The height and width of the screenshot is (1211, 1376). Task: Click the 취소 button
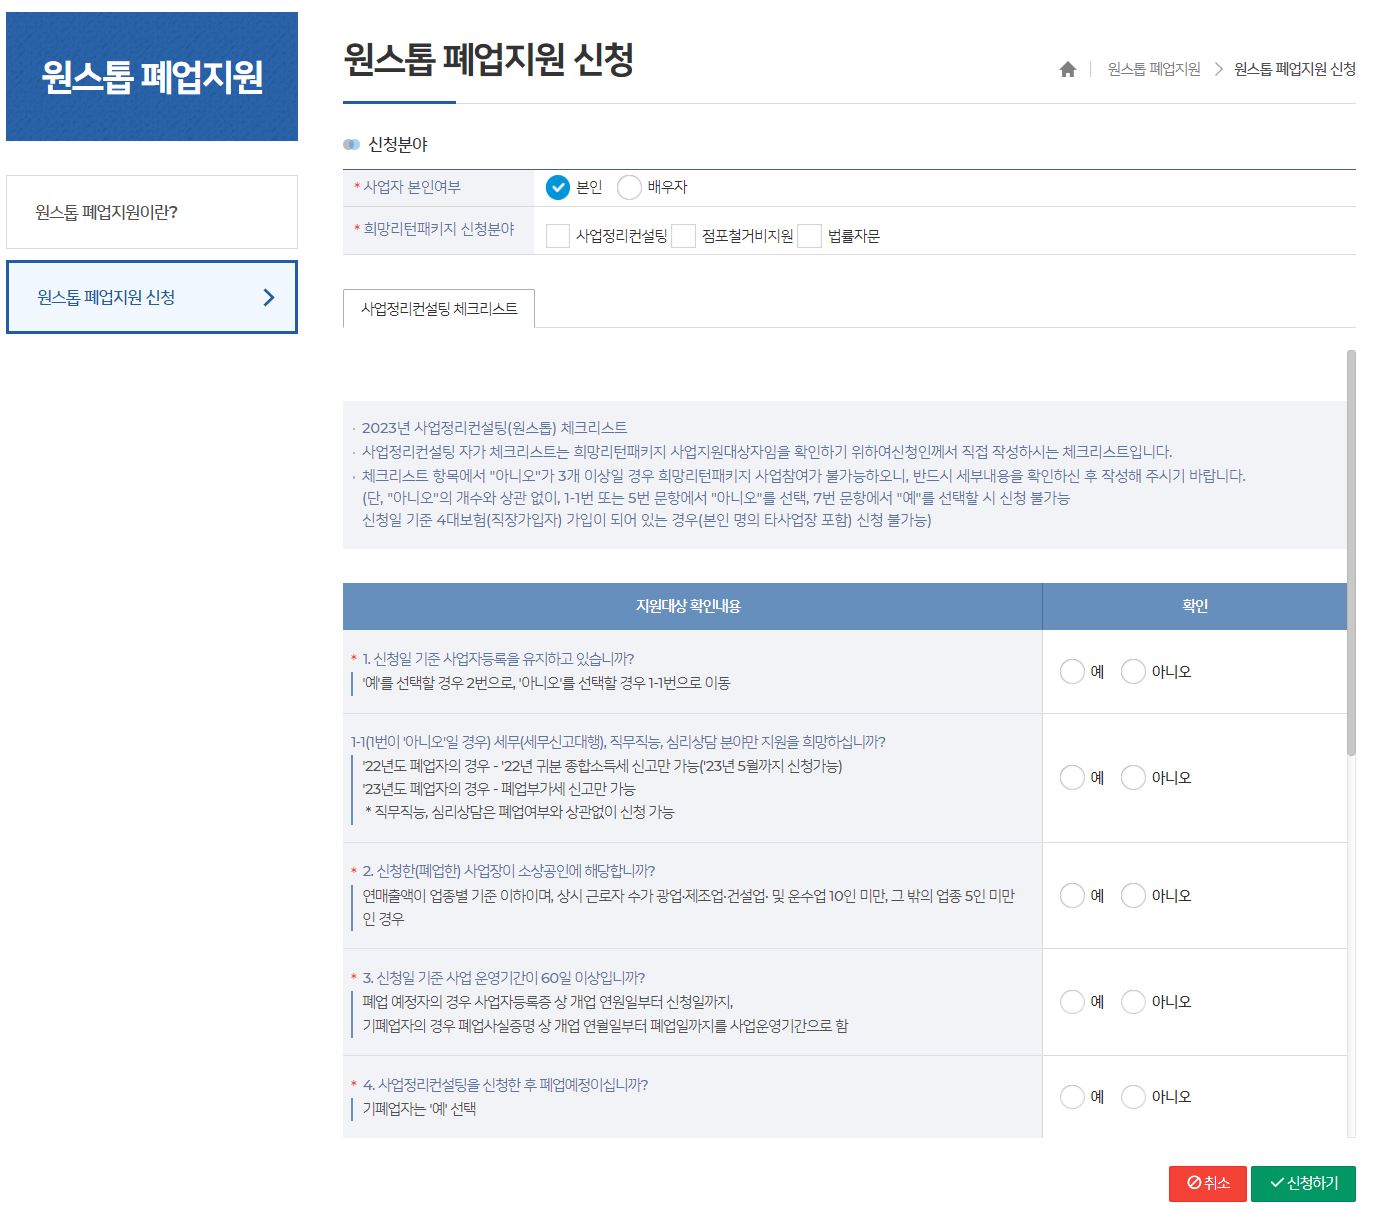tap(1207, 1183)
